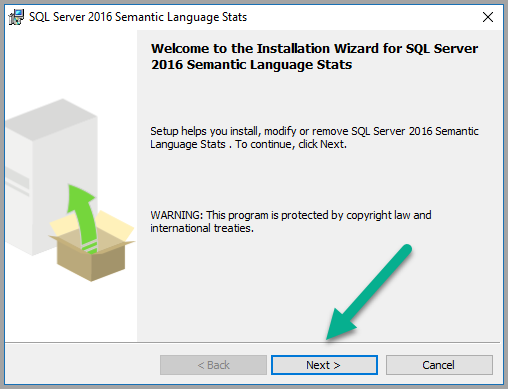Close the installer window with X
This screenshot has height=389, width=508.
coord(488,17)
